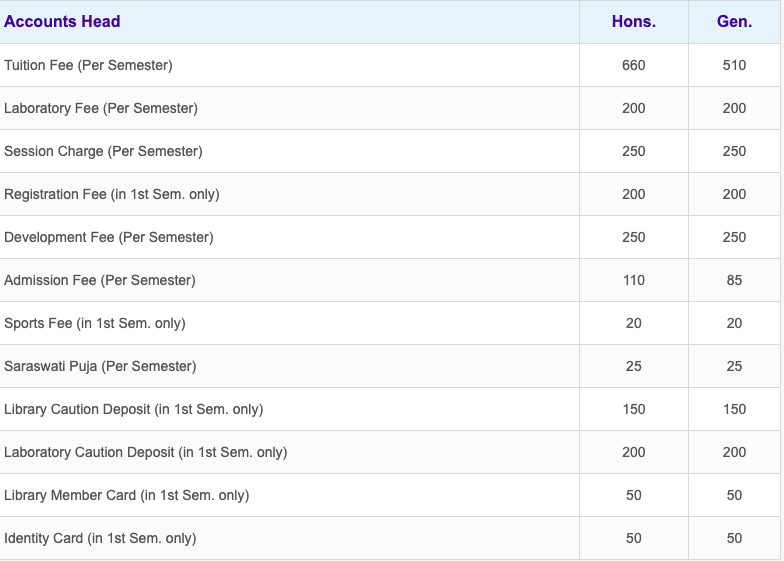Screen dimensions: 784x561
Task: Click the Identity Card row label
Action: [100, 538]
